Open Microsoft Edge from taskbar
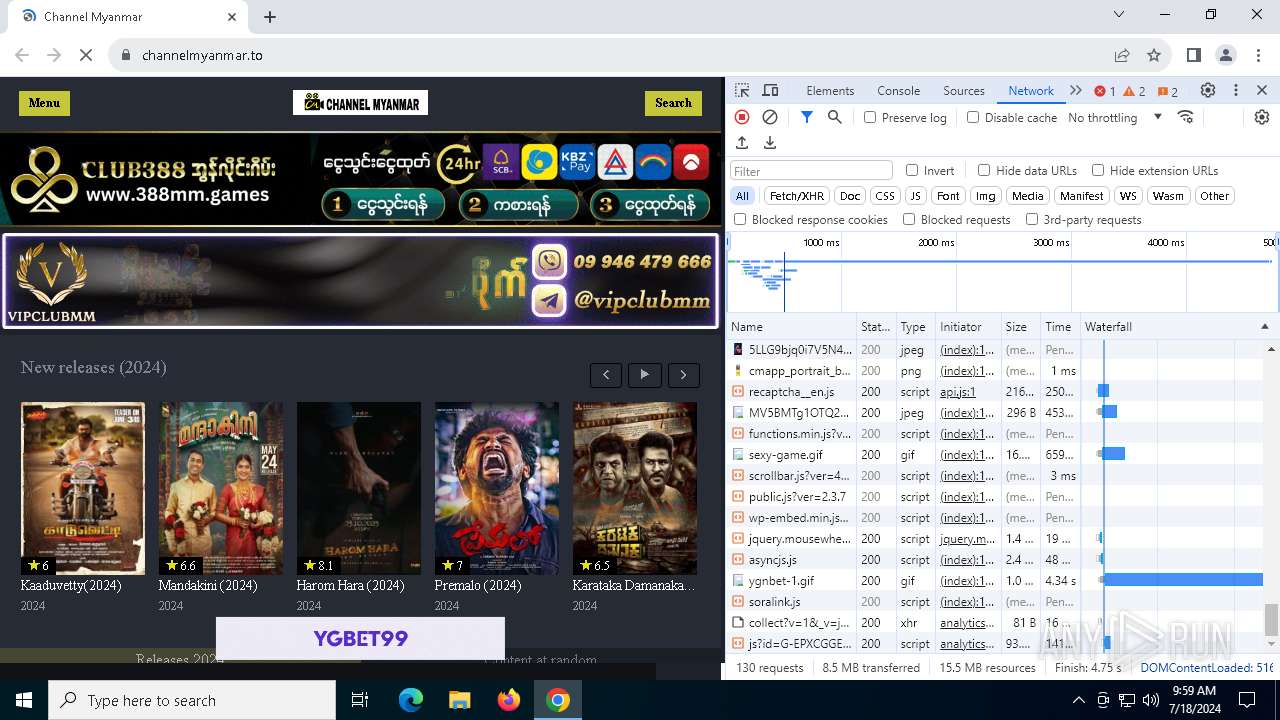Viewport: 1280px width, 720px height. pos(411,700)
